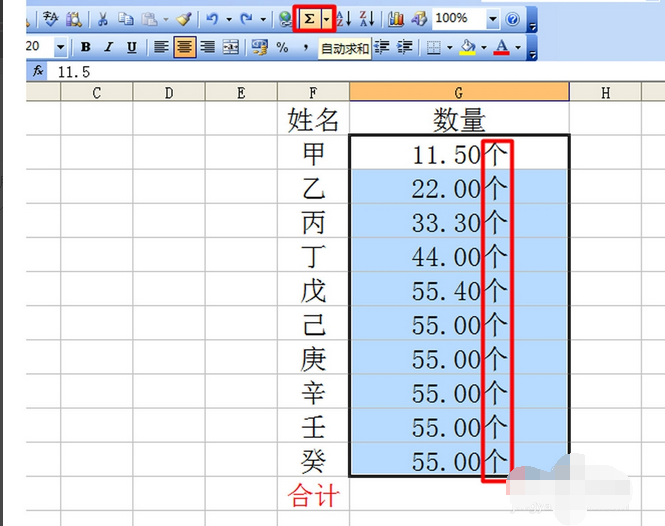This screenshot has height=526, width=665.
Task: Open the Research binoculars tool
Action: 74,19
